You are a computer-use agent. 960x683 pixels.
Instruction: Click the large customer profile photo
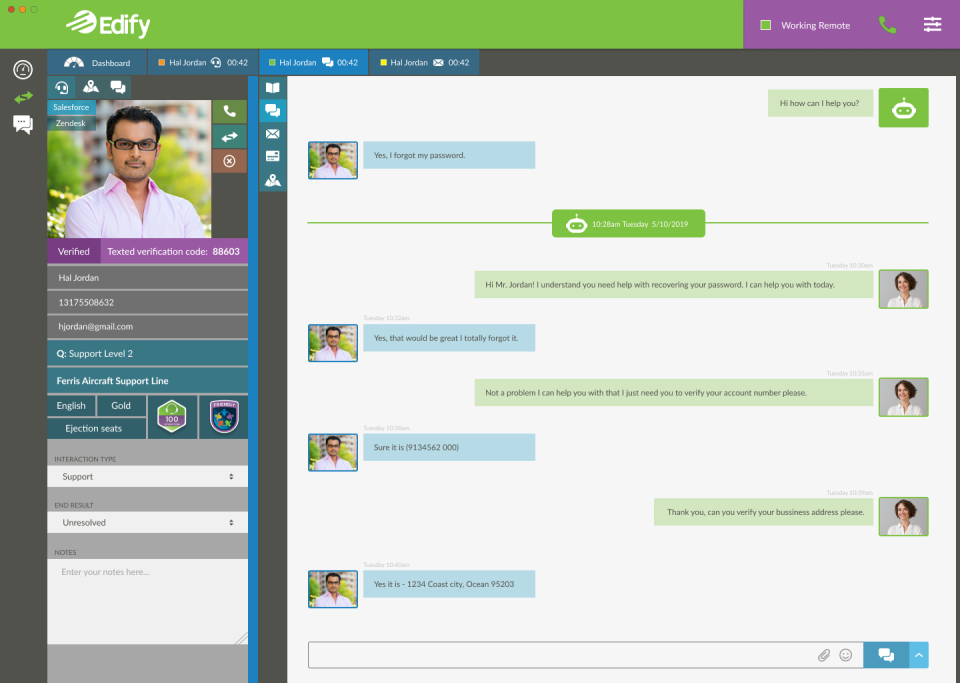[x=129, y=169]
